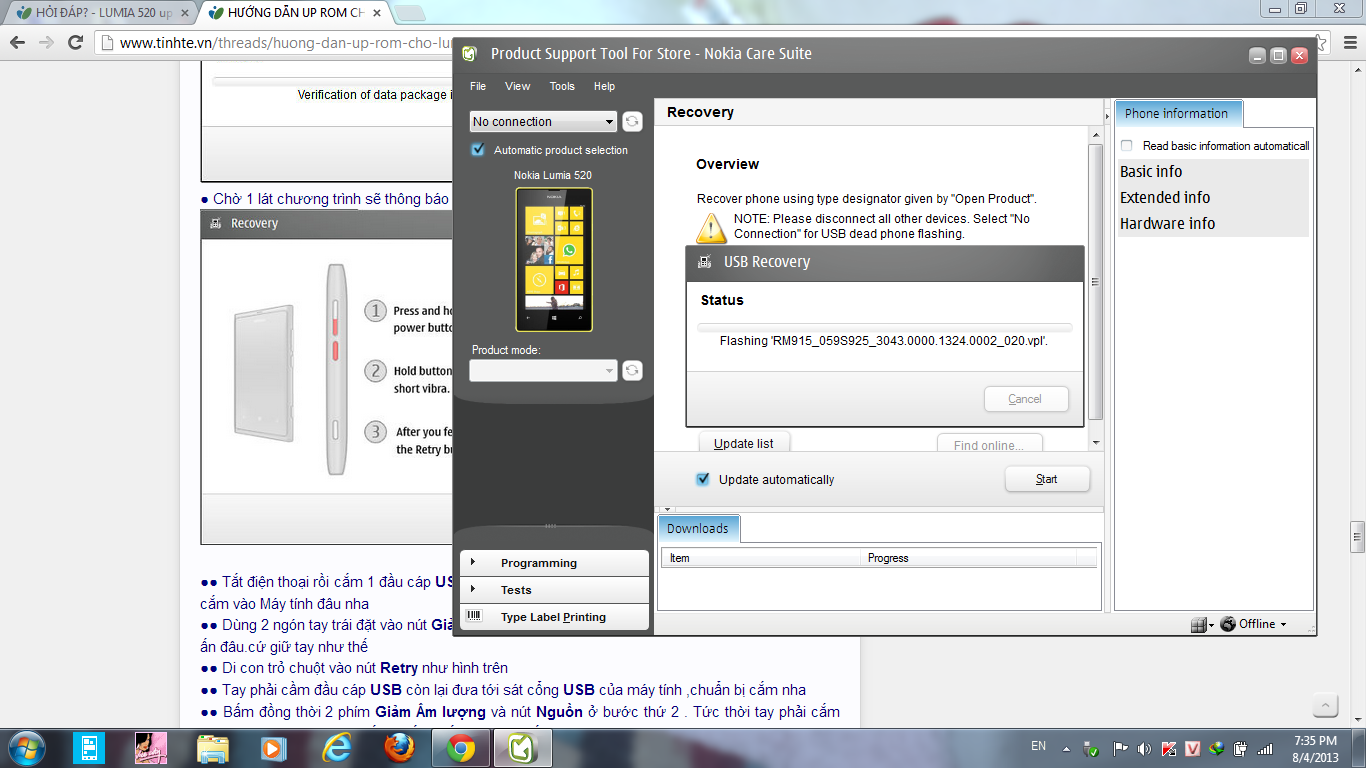Screen dimensions: 1366x768
Task: Switch to the Downloads tab
Action: 698,529
